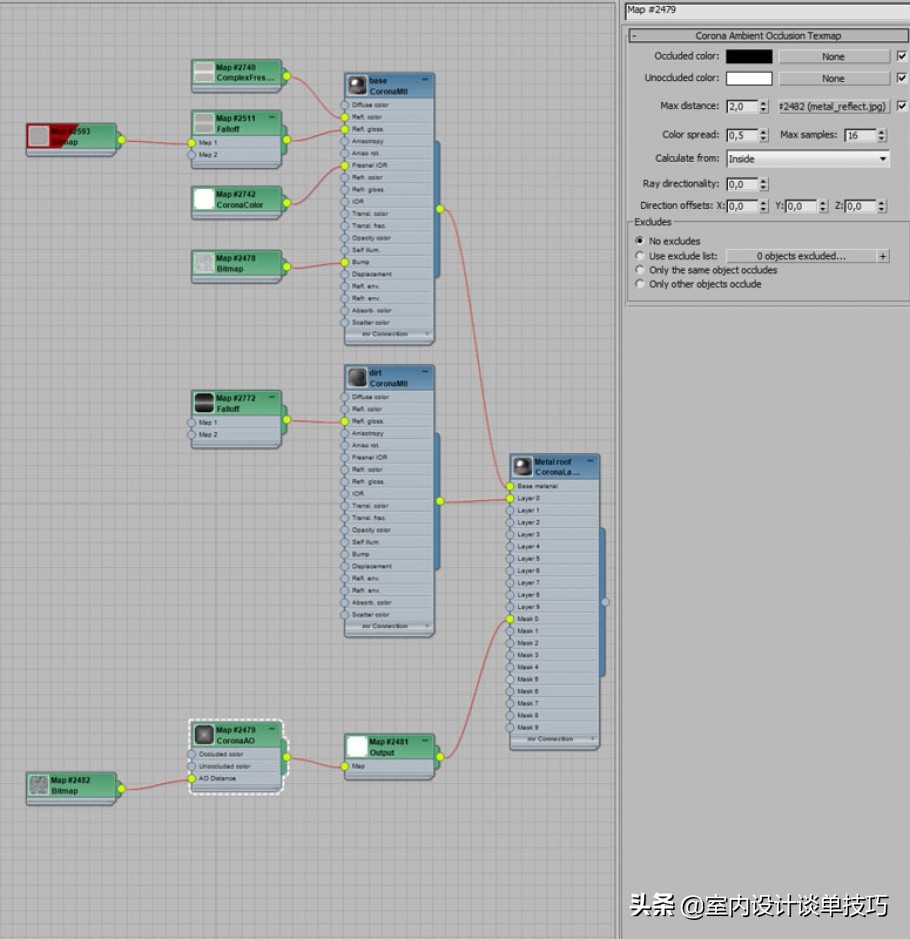Click the Ray directionality spinner arrows
Screen dimensions: 910x939
[763, 184]
